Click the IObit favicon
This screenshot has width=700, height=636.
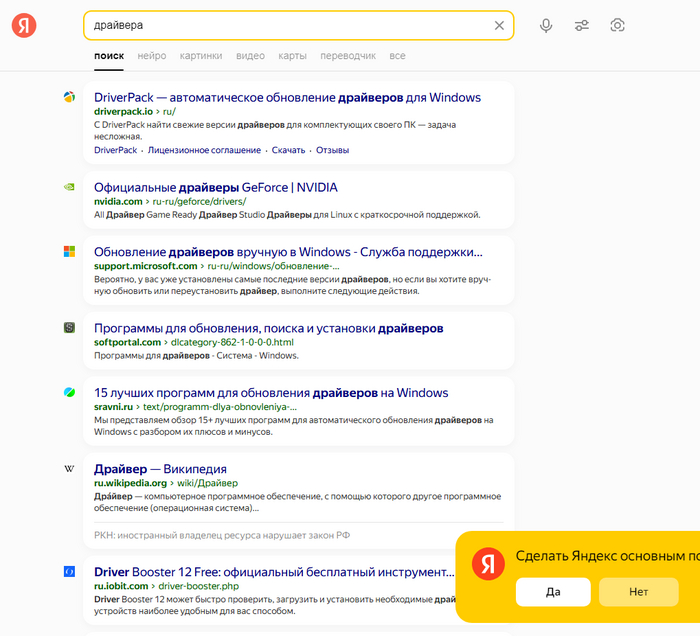[x=69, y=571]
